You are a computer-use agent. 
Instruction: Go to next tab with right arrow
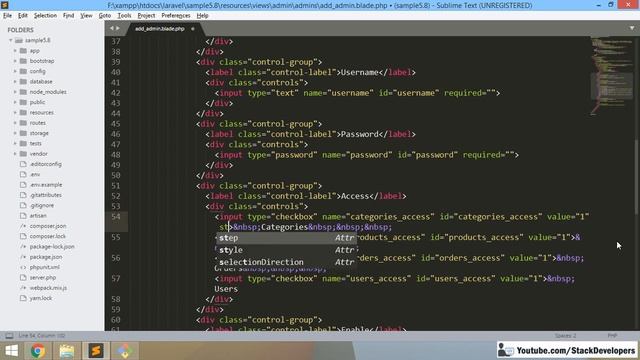[118, 28]
